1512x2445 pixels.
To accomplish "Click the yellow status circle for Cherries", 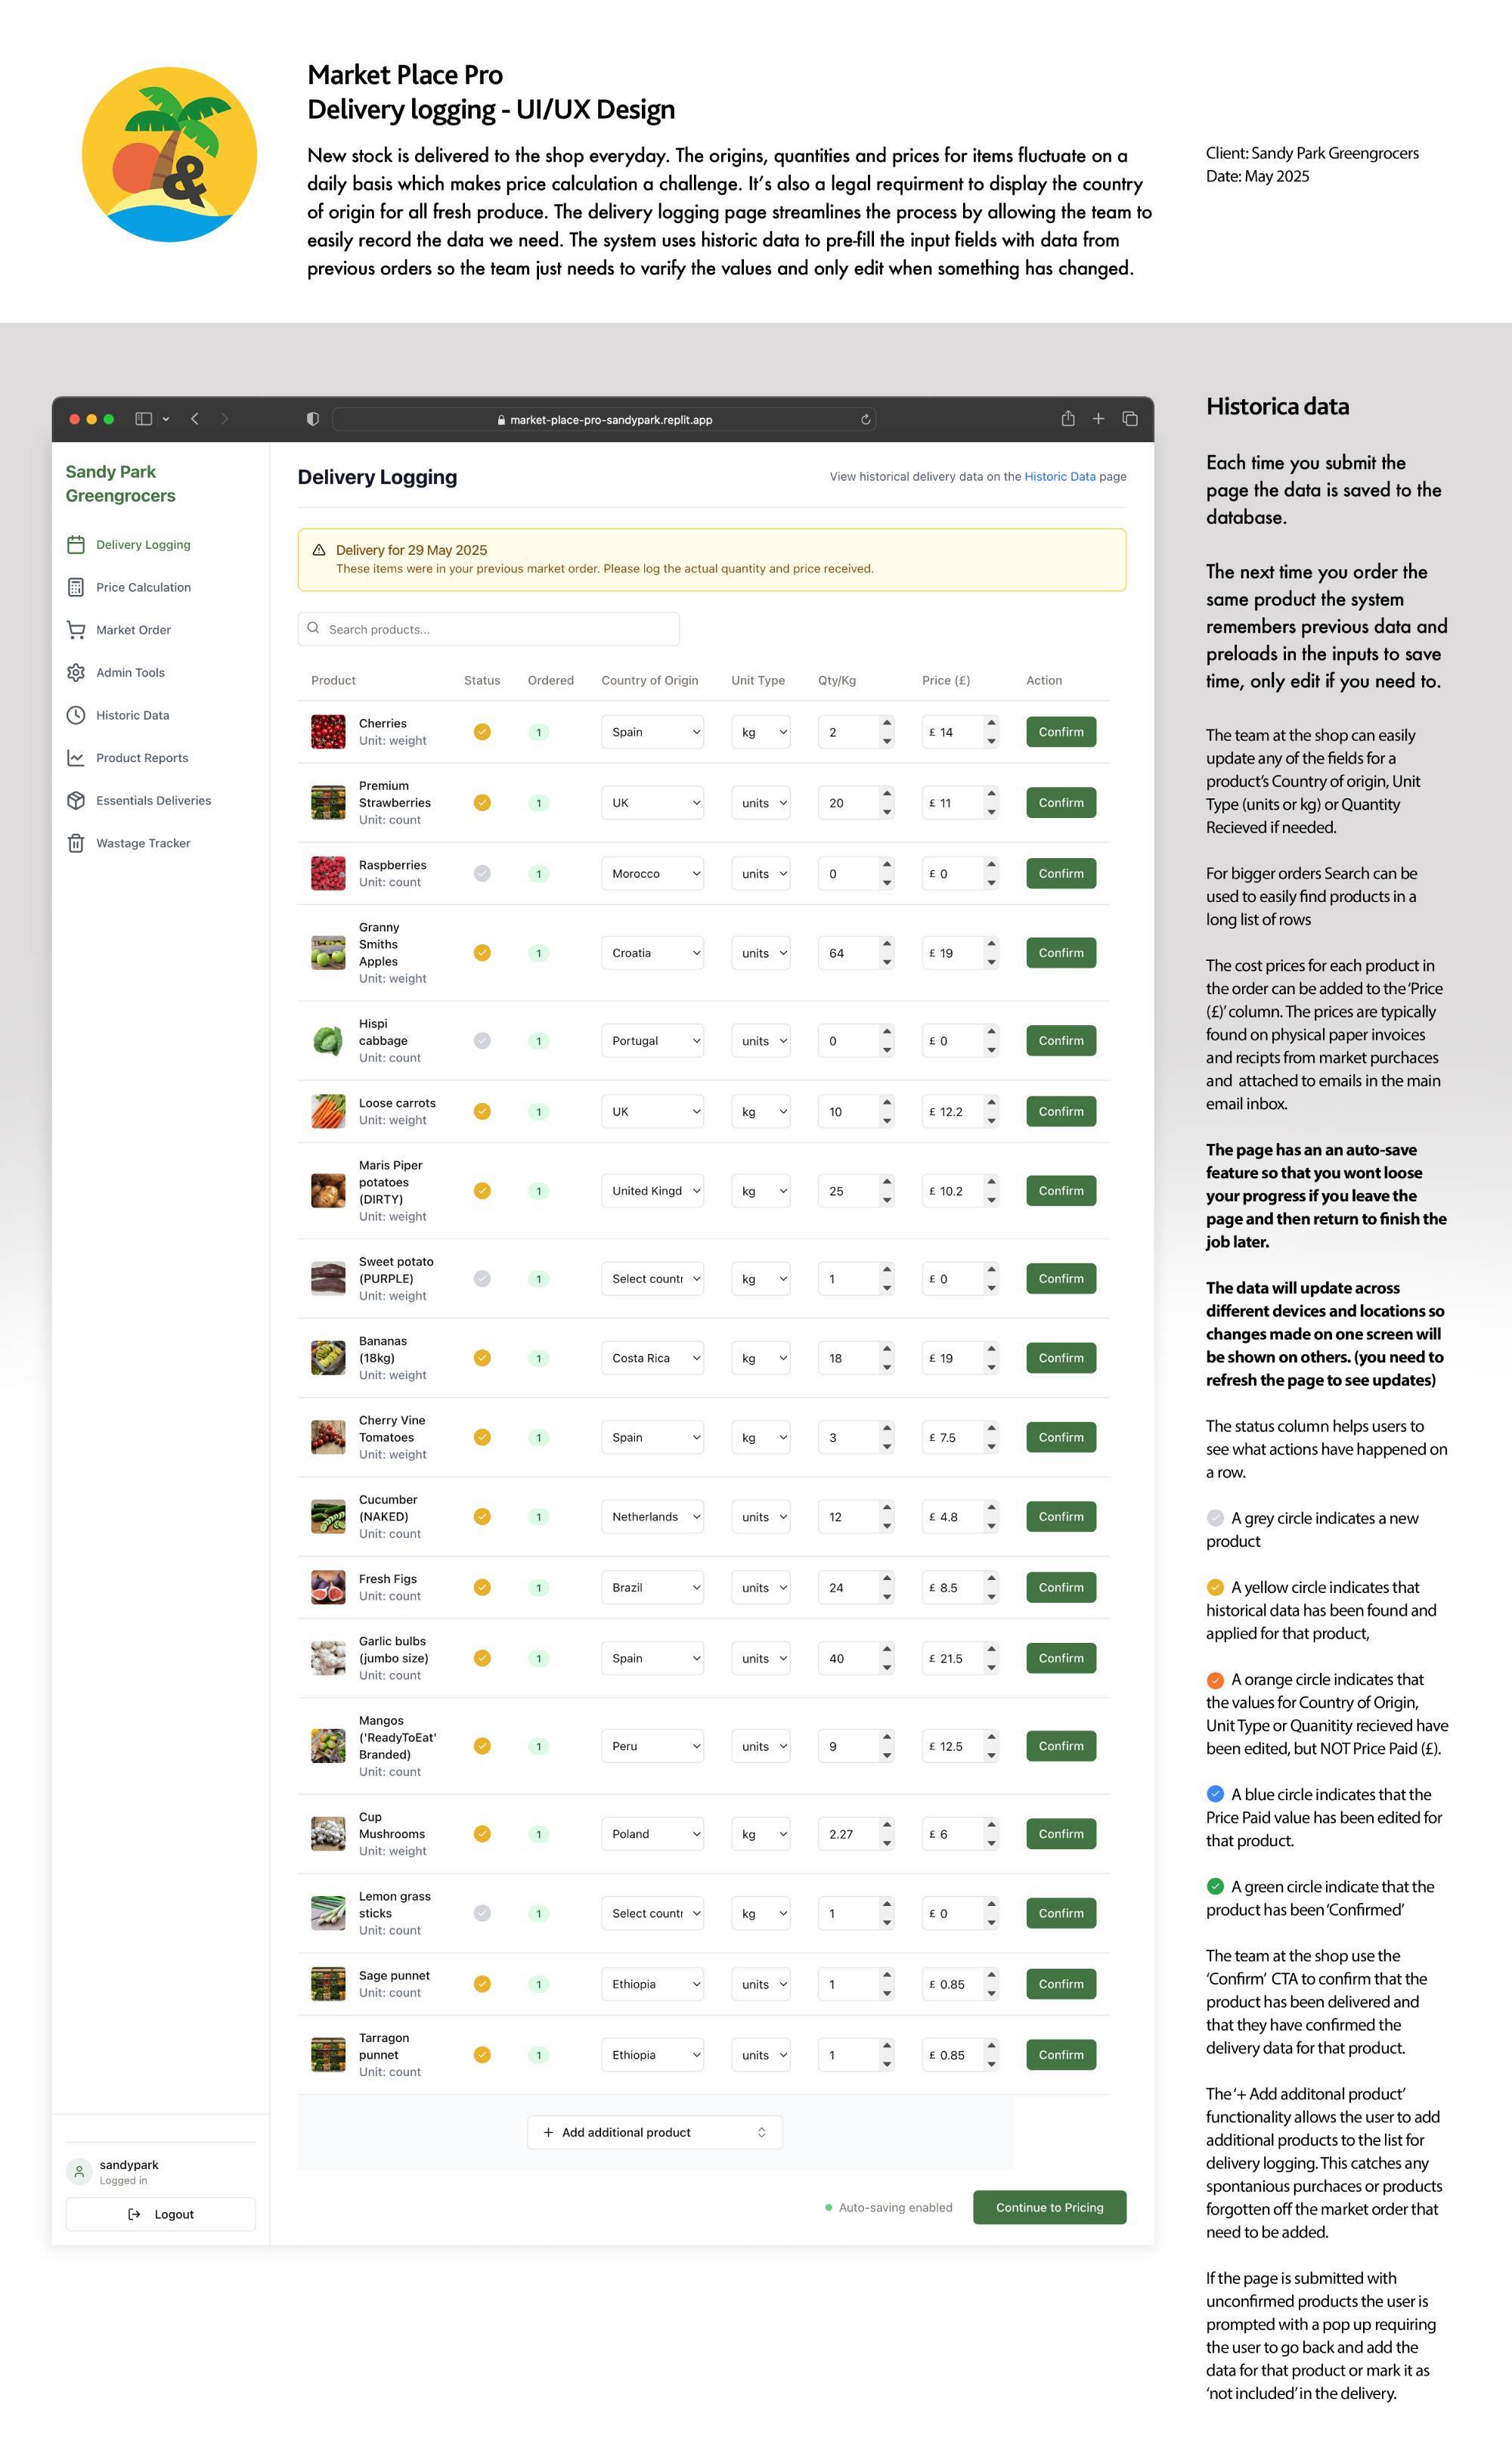I will (482, 732).
